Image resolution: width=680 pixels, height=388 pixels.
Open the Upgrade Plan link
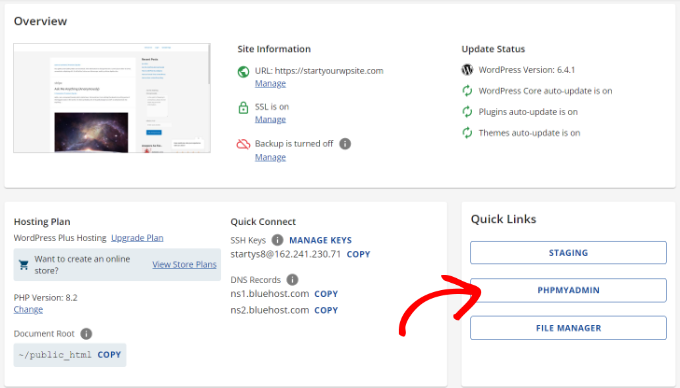pos(137,238)
